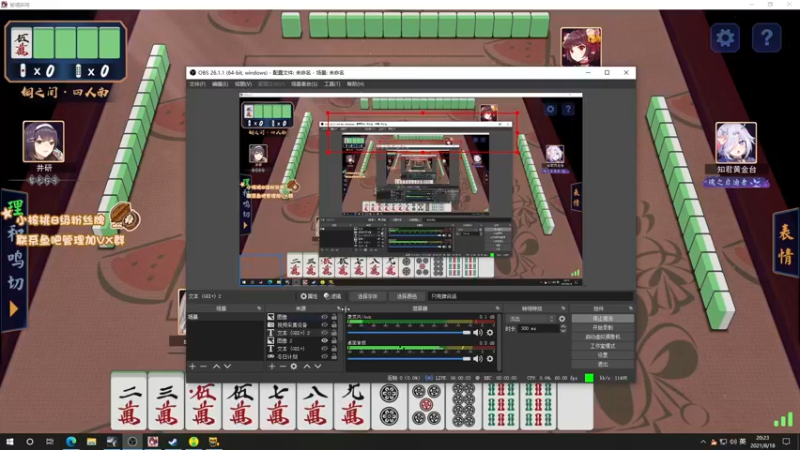Click the 开始录制 start recording button
Viewport: 800px width, 450px height.
click(603, 328)
